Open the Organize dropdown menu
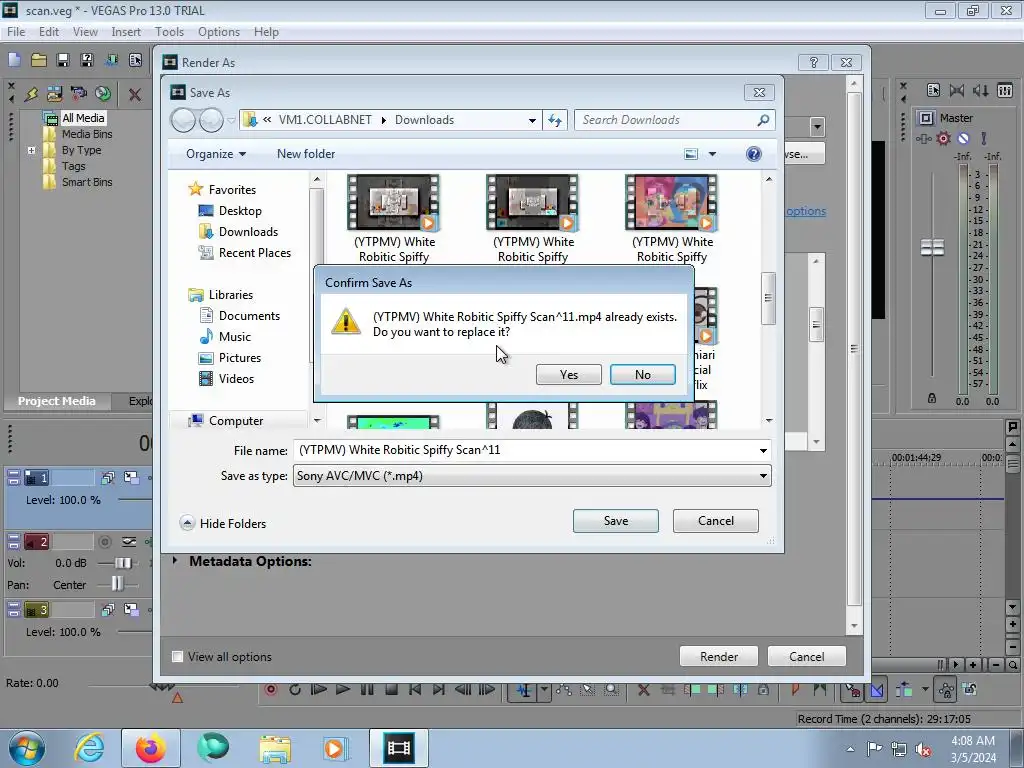1024x768 pixels. [x=216, y=154]
